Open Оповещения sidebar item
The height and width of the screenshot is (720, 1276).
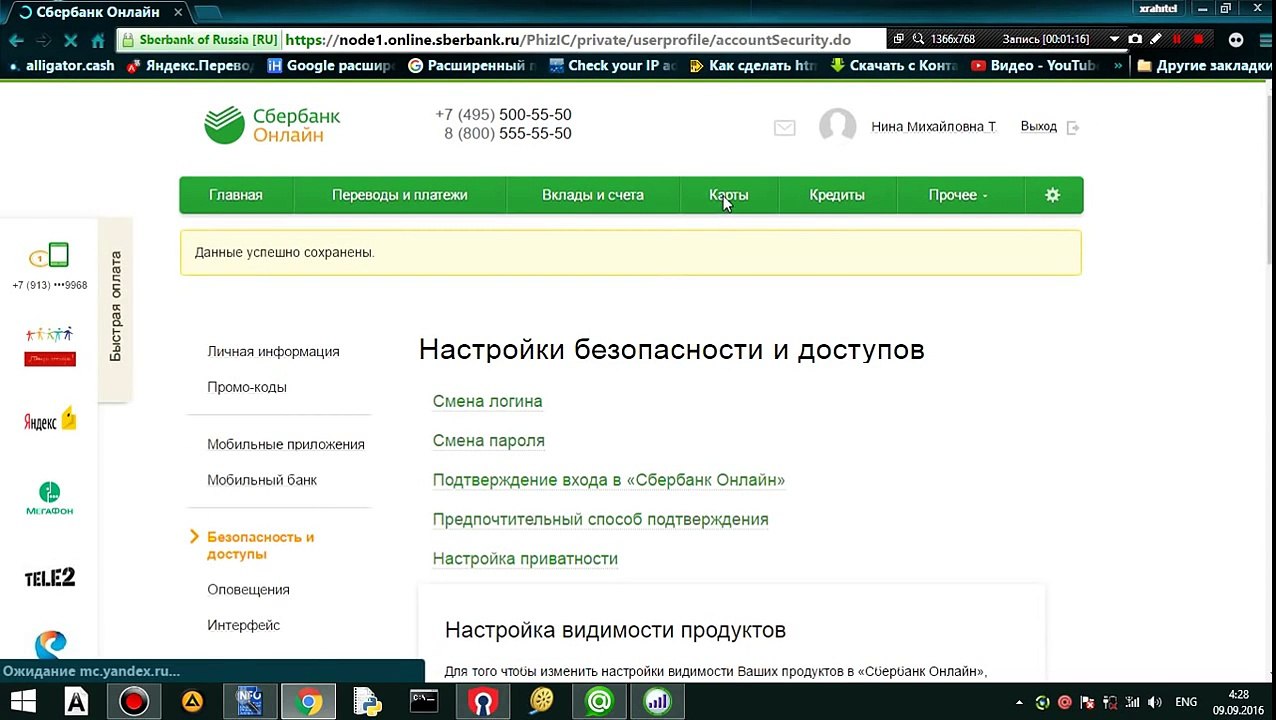click(x=248, y=590)
